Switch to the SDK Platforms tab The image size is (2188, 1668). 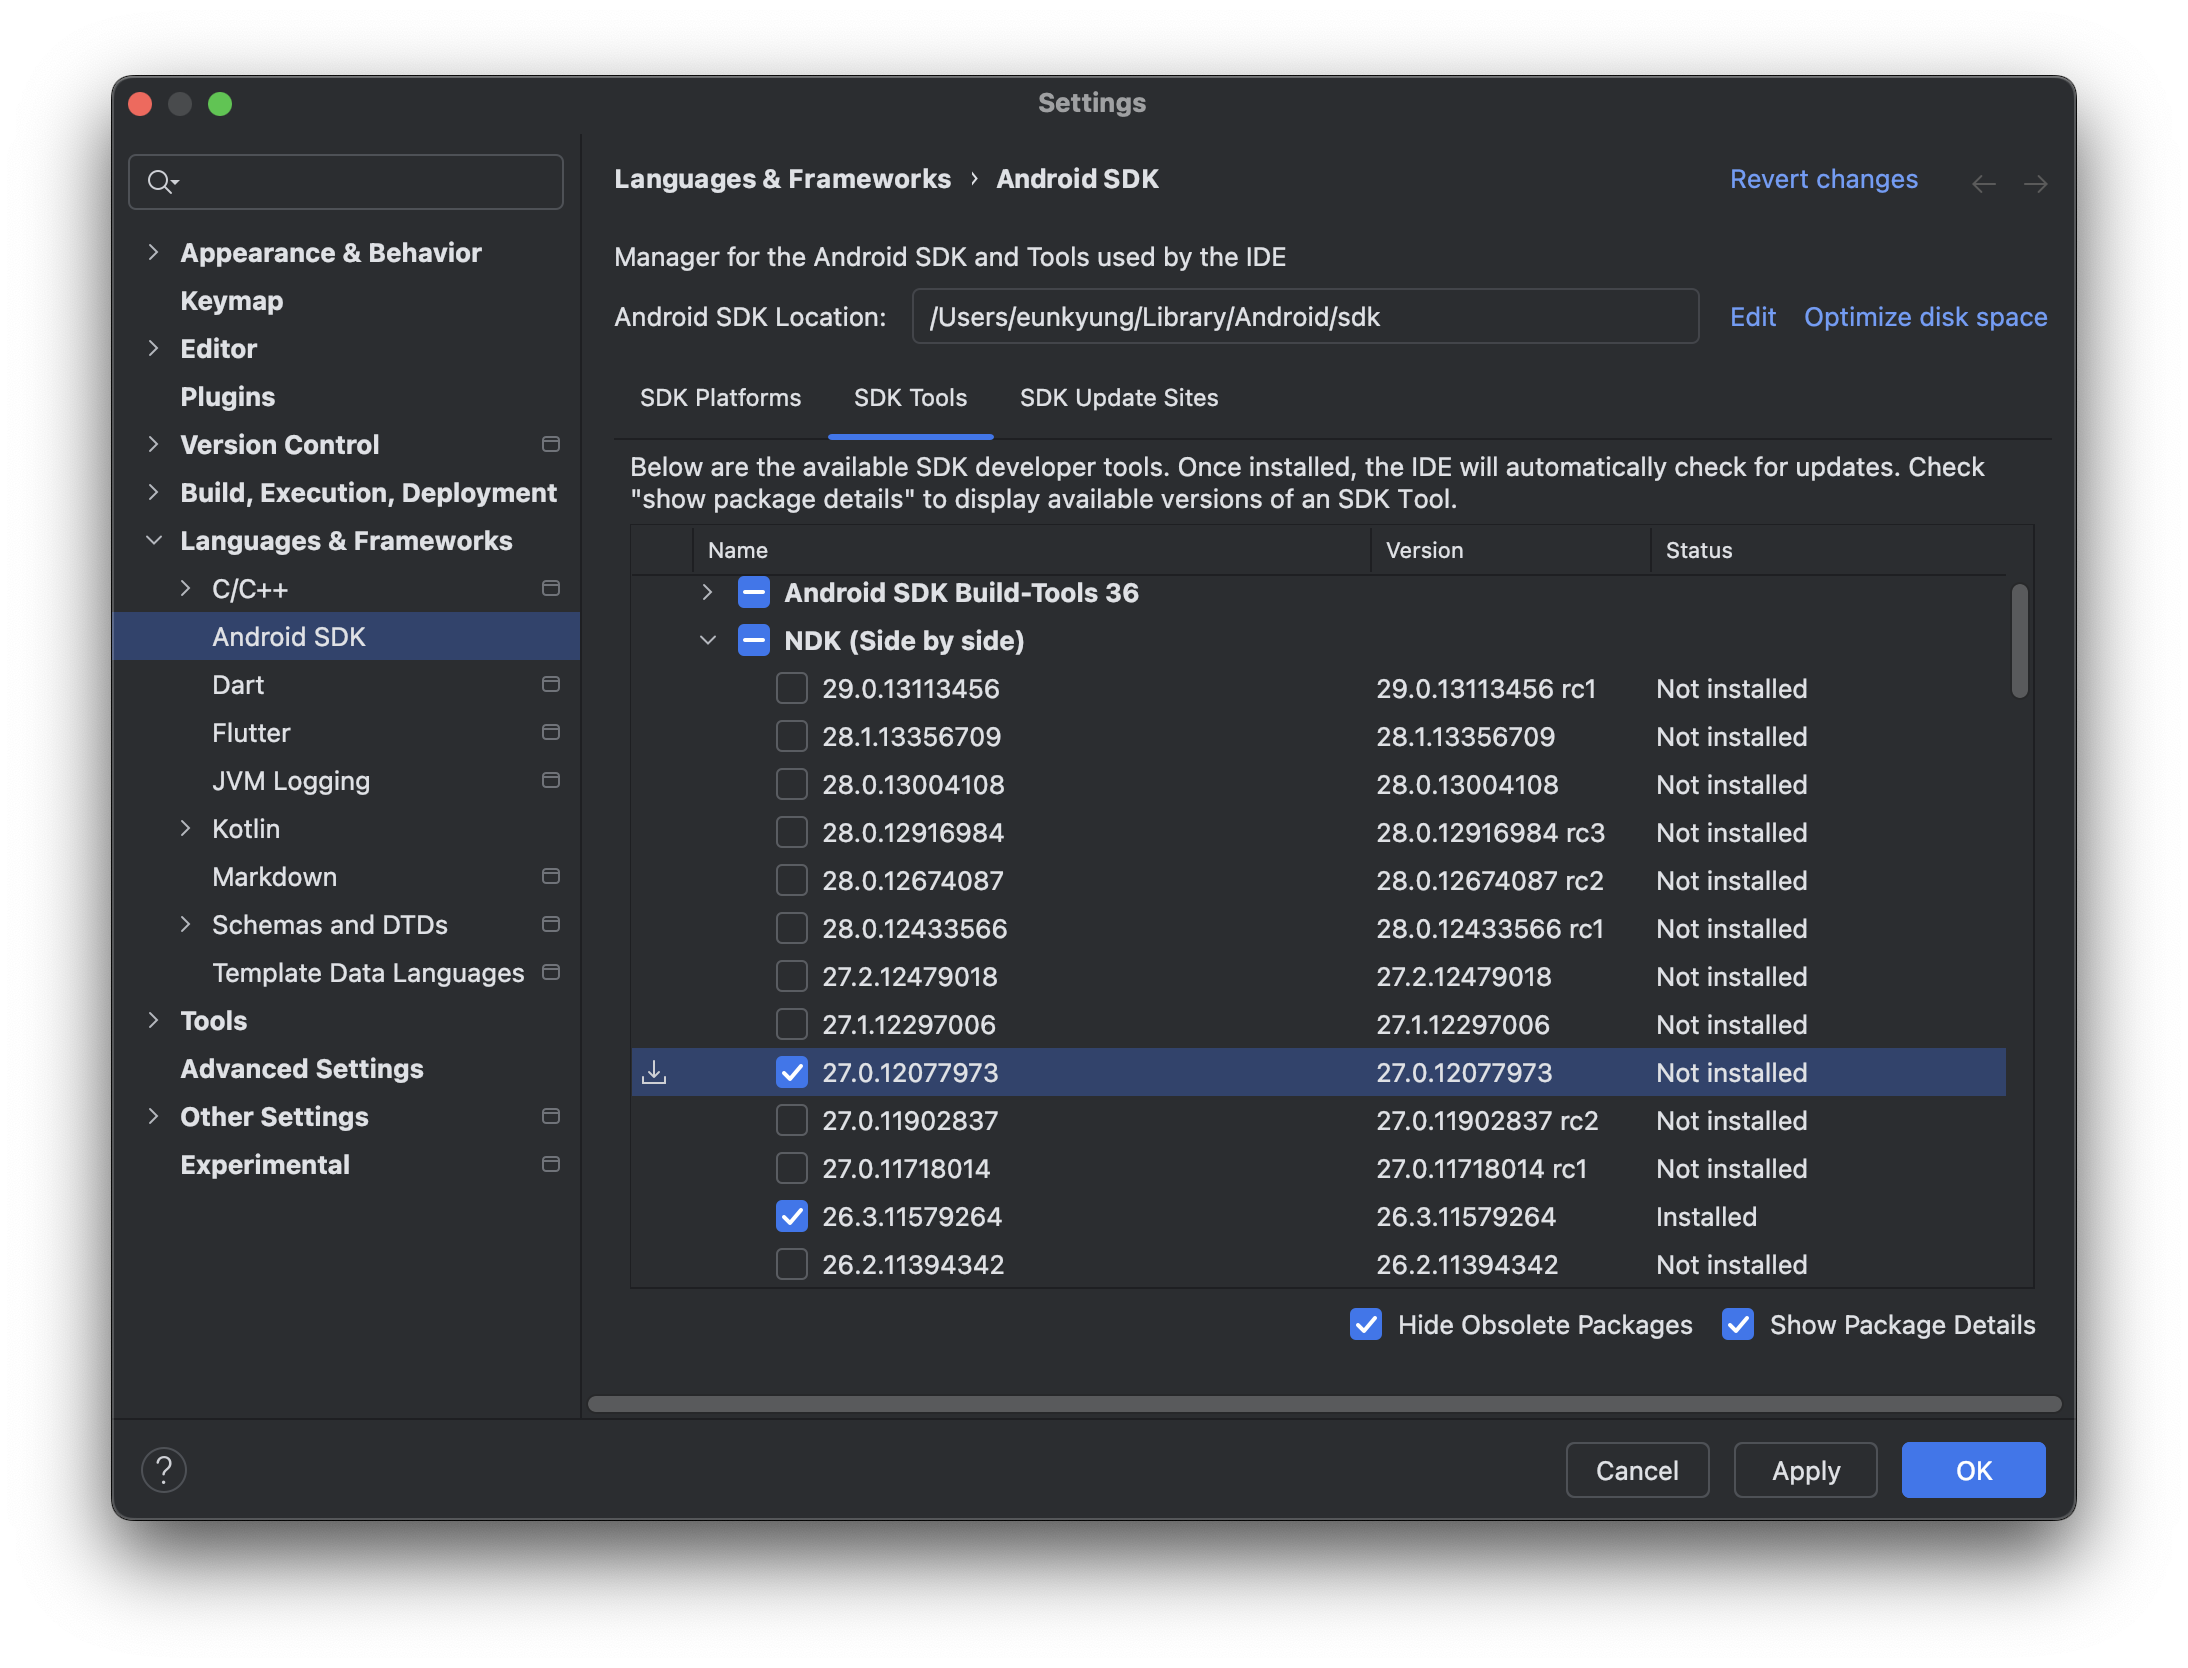720,398
